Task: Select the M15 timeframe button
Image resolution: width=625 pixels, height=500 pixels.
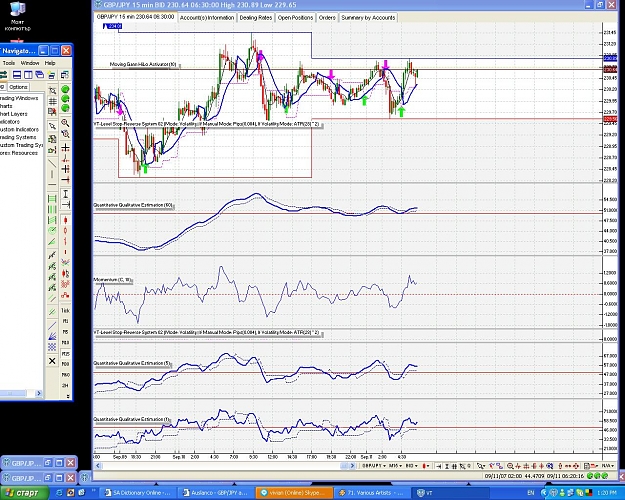Action: pyautogui.click(x=65, y=354)
